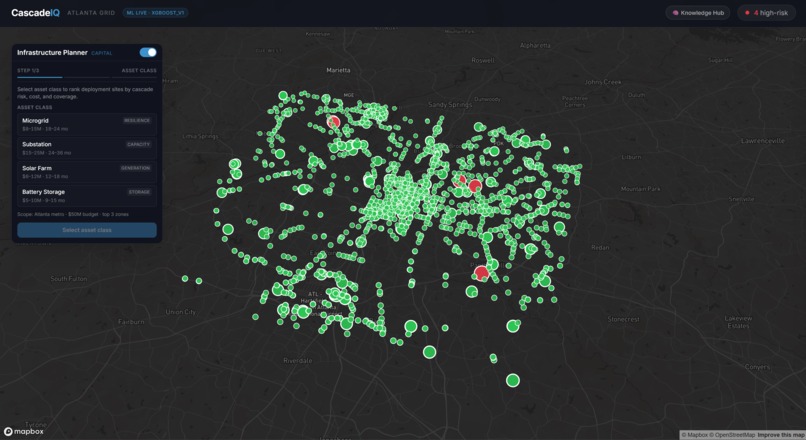Click the Riverdale map label
Viewport: 806px width, 440px height.
coord(298,360)
